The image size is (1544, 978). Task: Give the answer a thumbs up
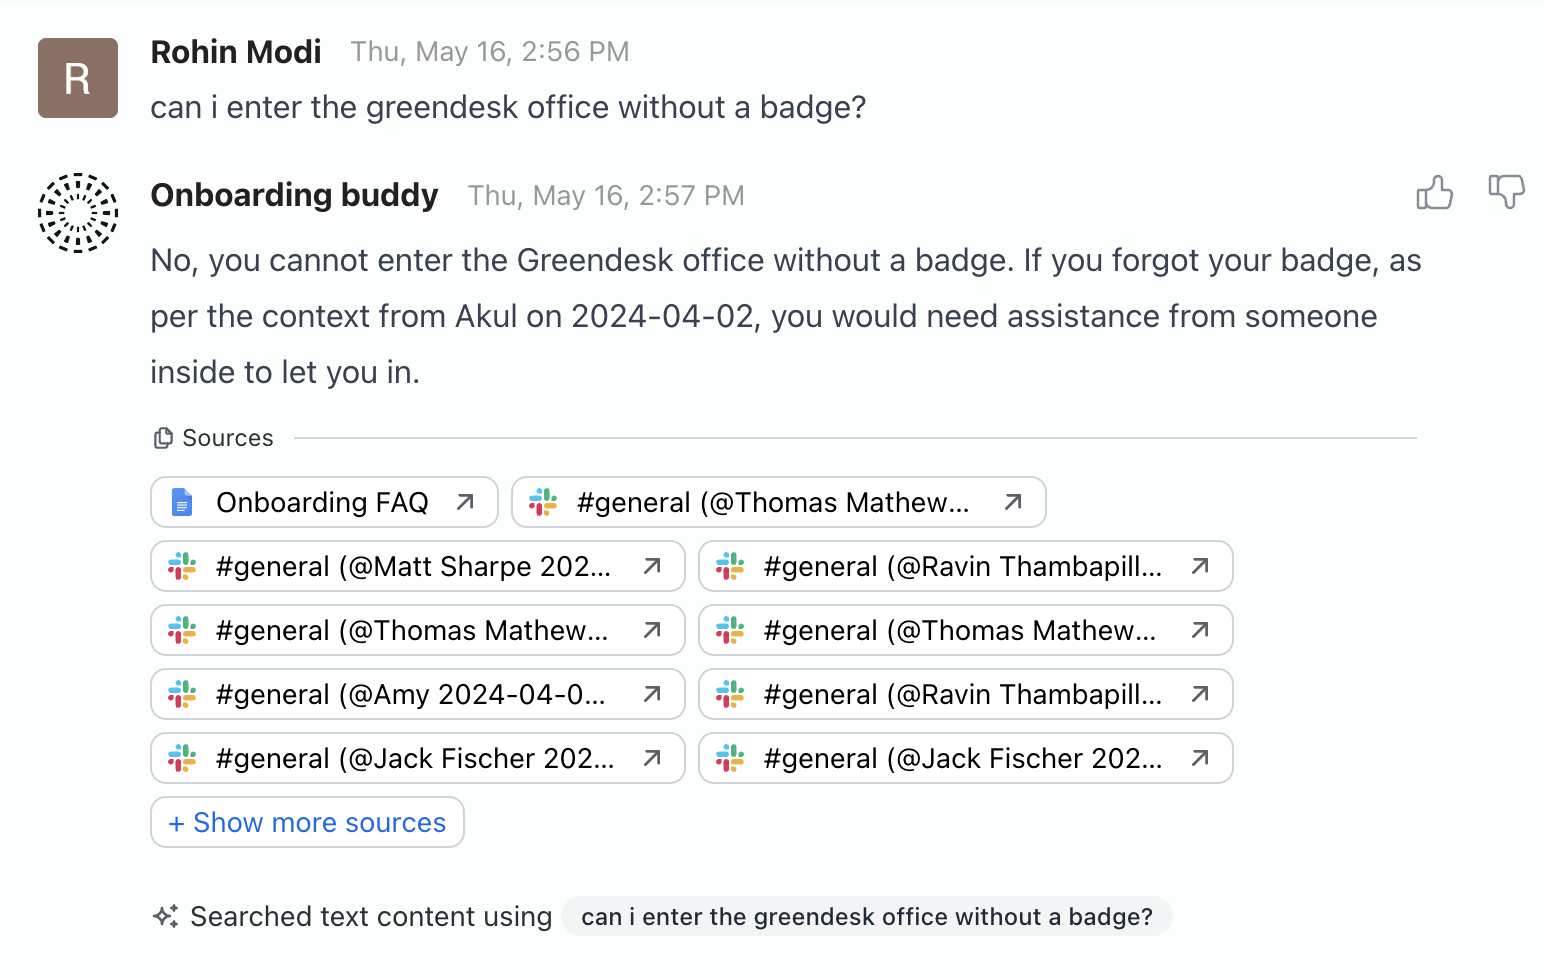[x=1434, y=192]
